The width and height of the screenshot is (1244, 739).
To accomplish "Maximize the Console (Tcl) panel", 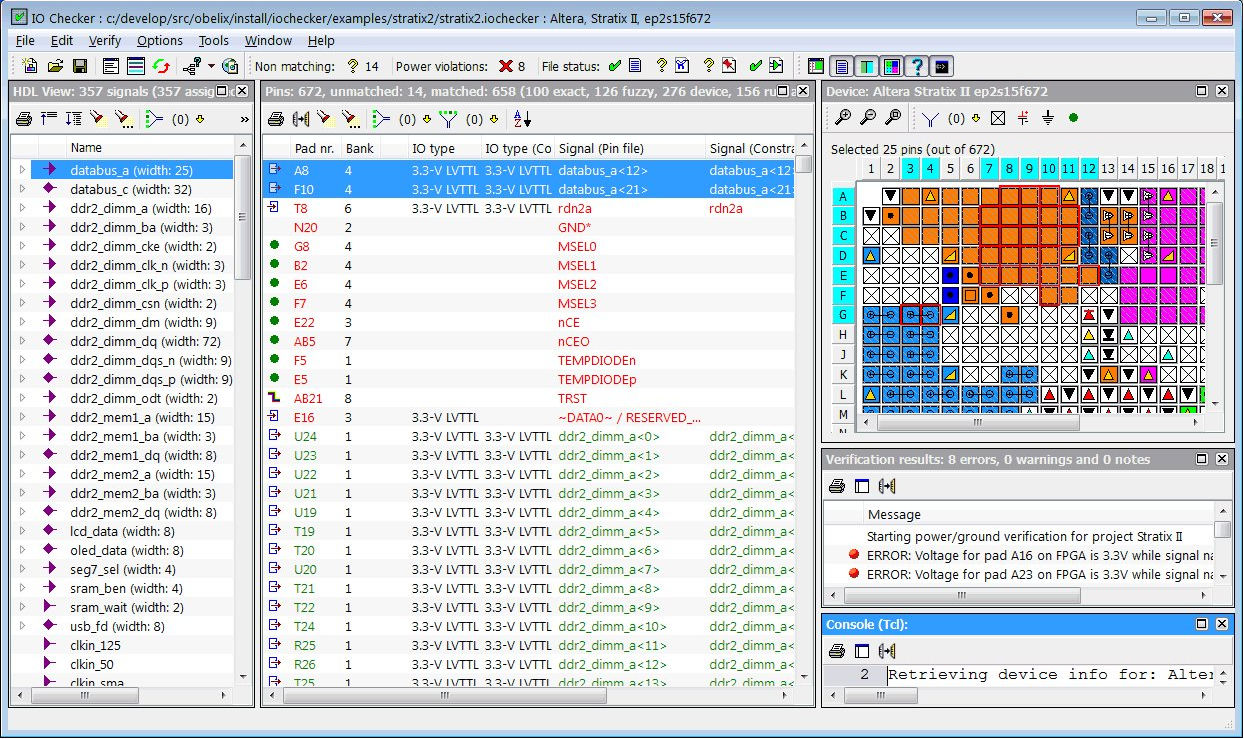I will click(x=1203, y=624).
